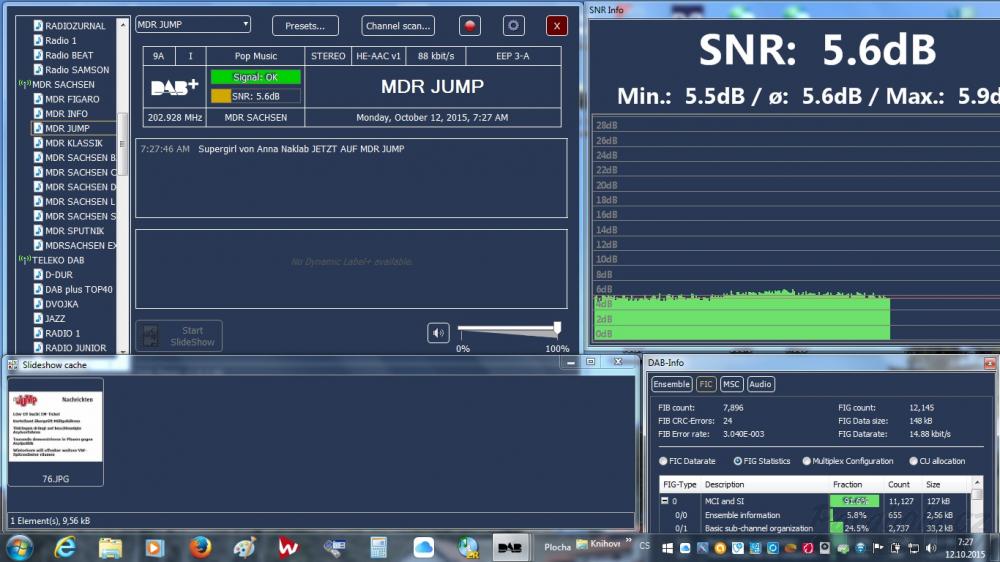
Task: Select FIC Datarate radio option
Action: coord(663,461)
